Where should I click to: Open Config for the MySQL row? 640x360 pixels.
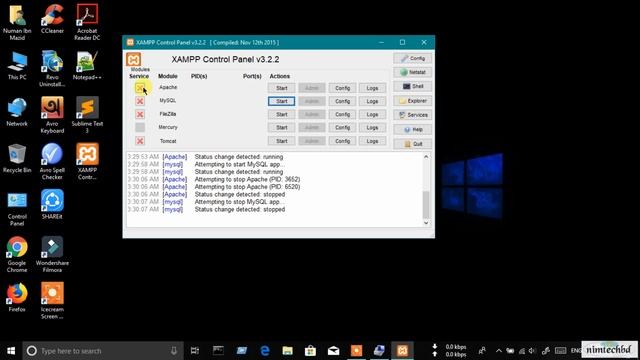pos(342,101)
